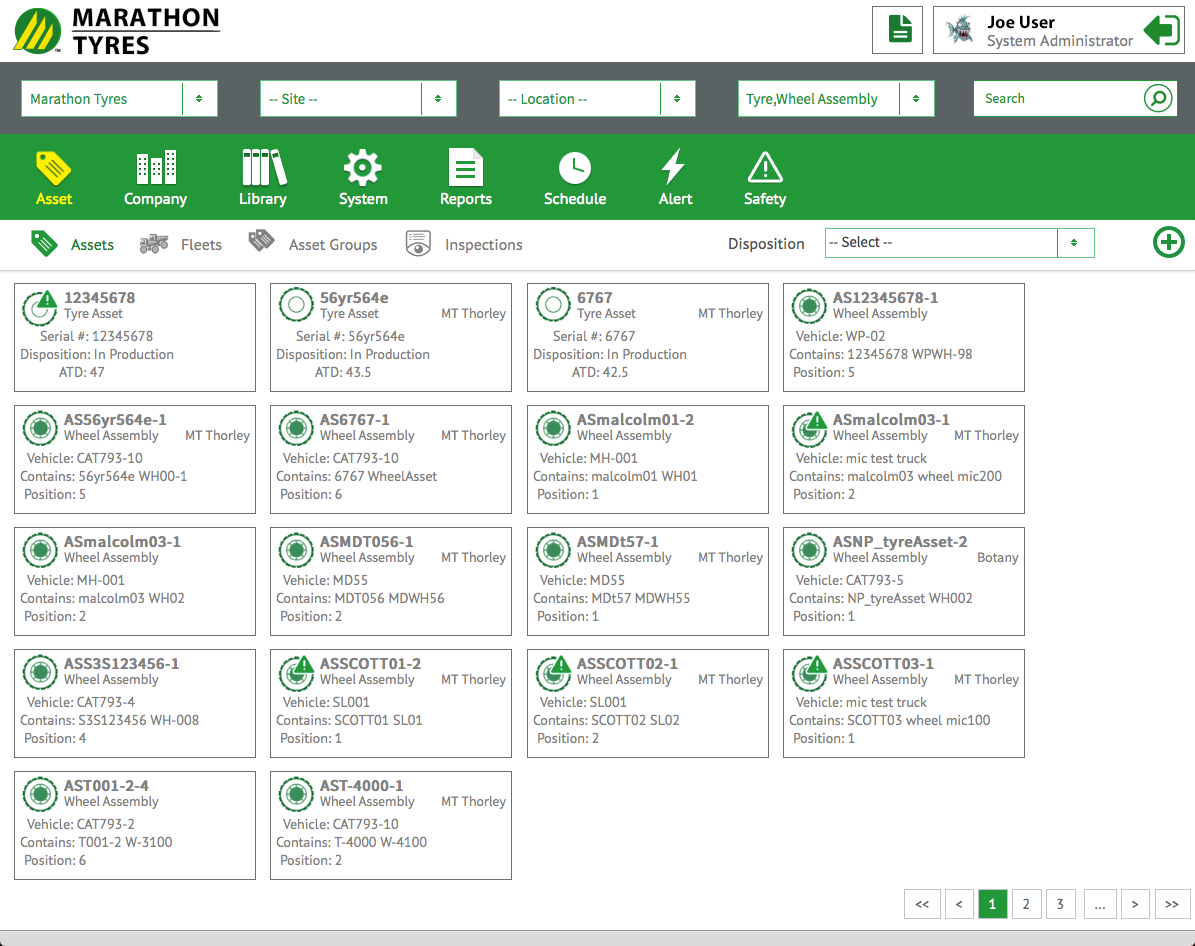Screen dimensions: 1195x946
Task: Open the Schedule clock icon
Action: [574, 167]
